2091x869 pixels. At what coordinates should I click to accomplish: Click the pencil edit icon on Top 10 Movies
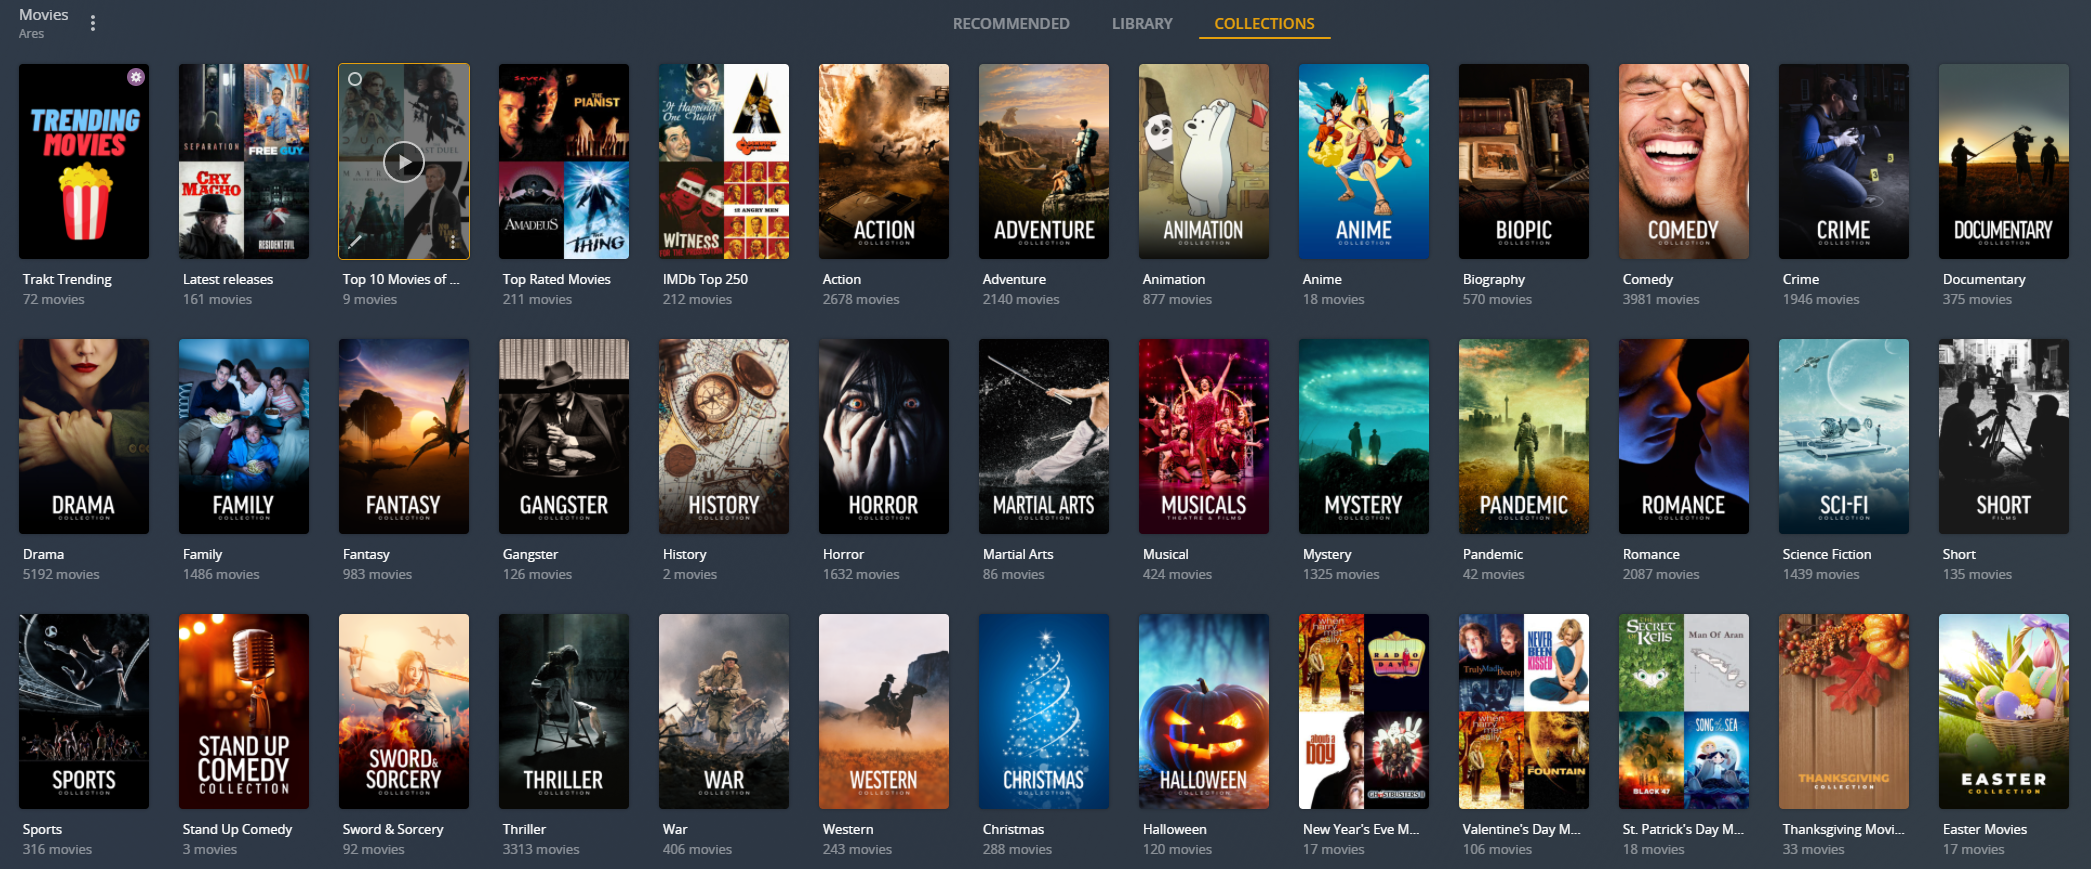click(x=355, y=242)
